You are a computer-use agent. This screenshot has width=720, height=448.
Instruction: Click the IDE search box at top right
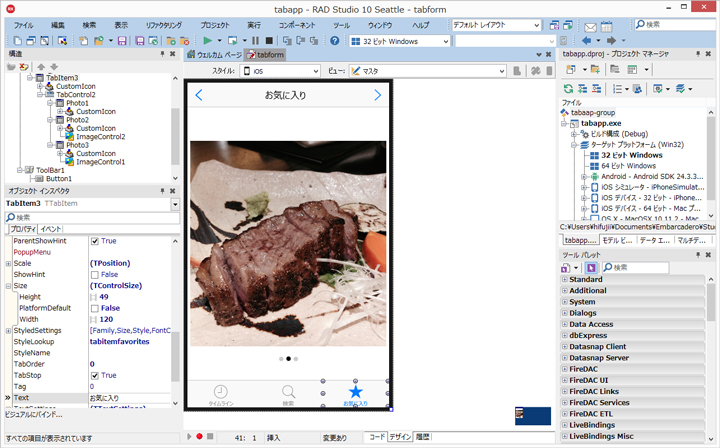[675, 24]
